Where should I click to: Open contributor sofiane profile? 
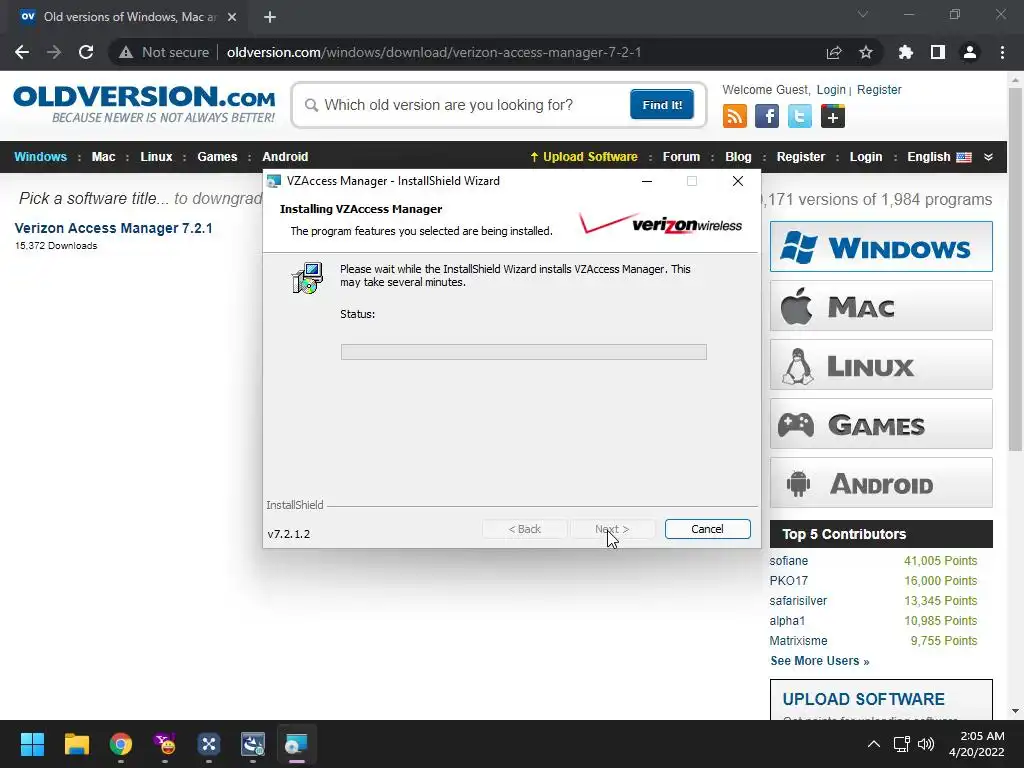click(x=788, y=560)
